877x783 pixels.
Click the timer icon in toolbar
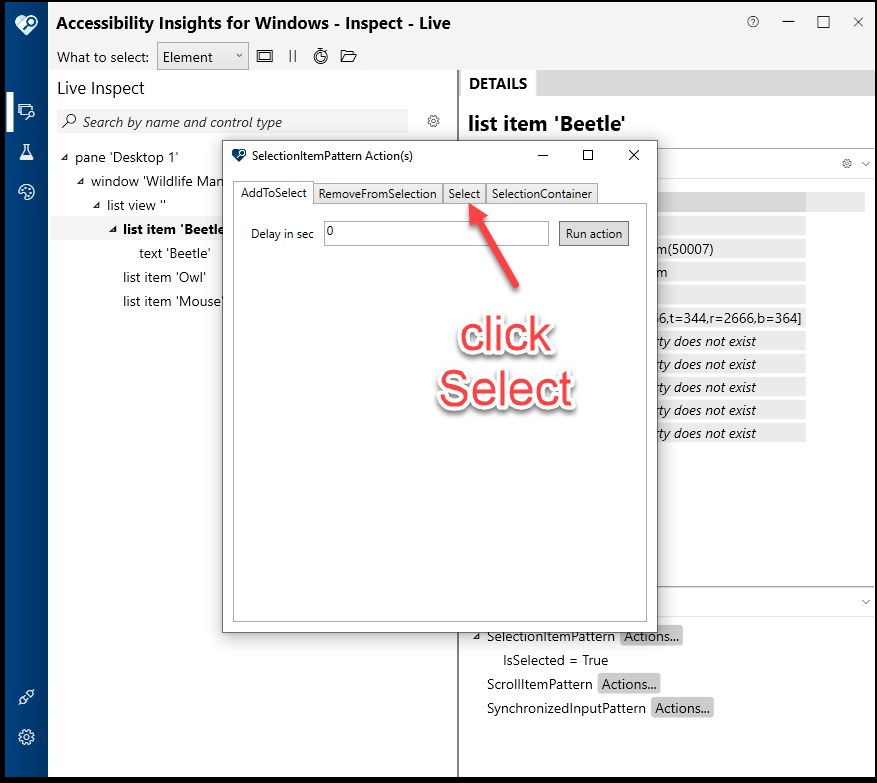(320, 56)
